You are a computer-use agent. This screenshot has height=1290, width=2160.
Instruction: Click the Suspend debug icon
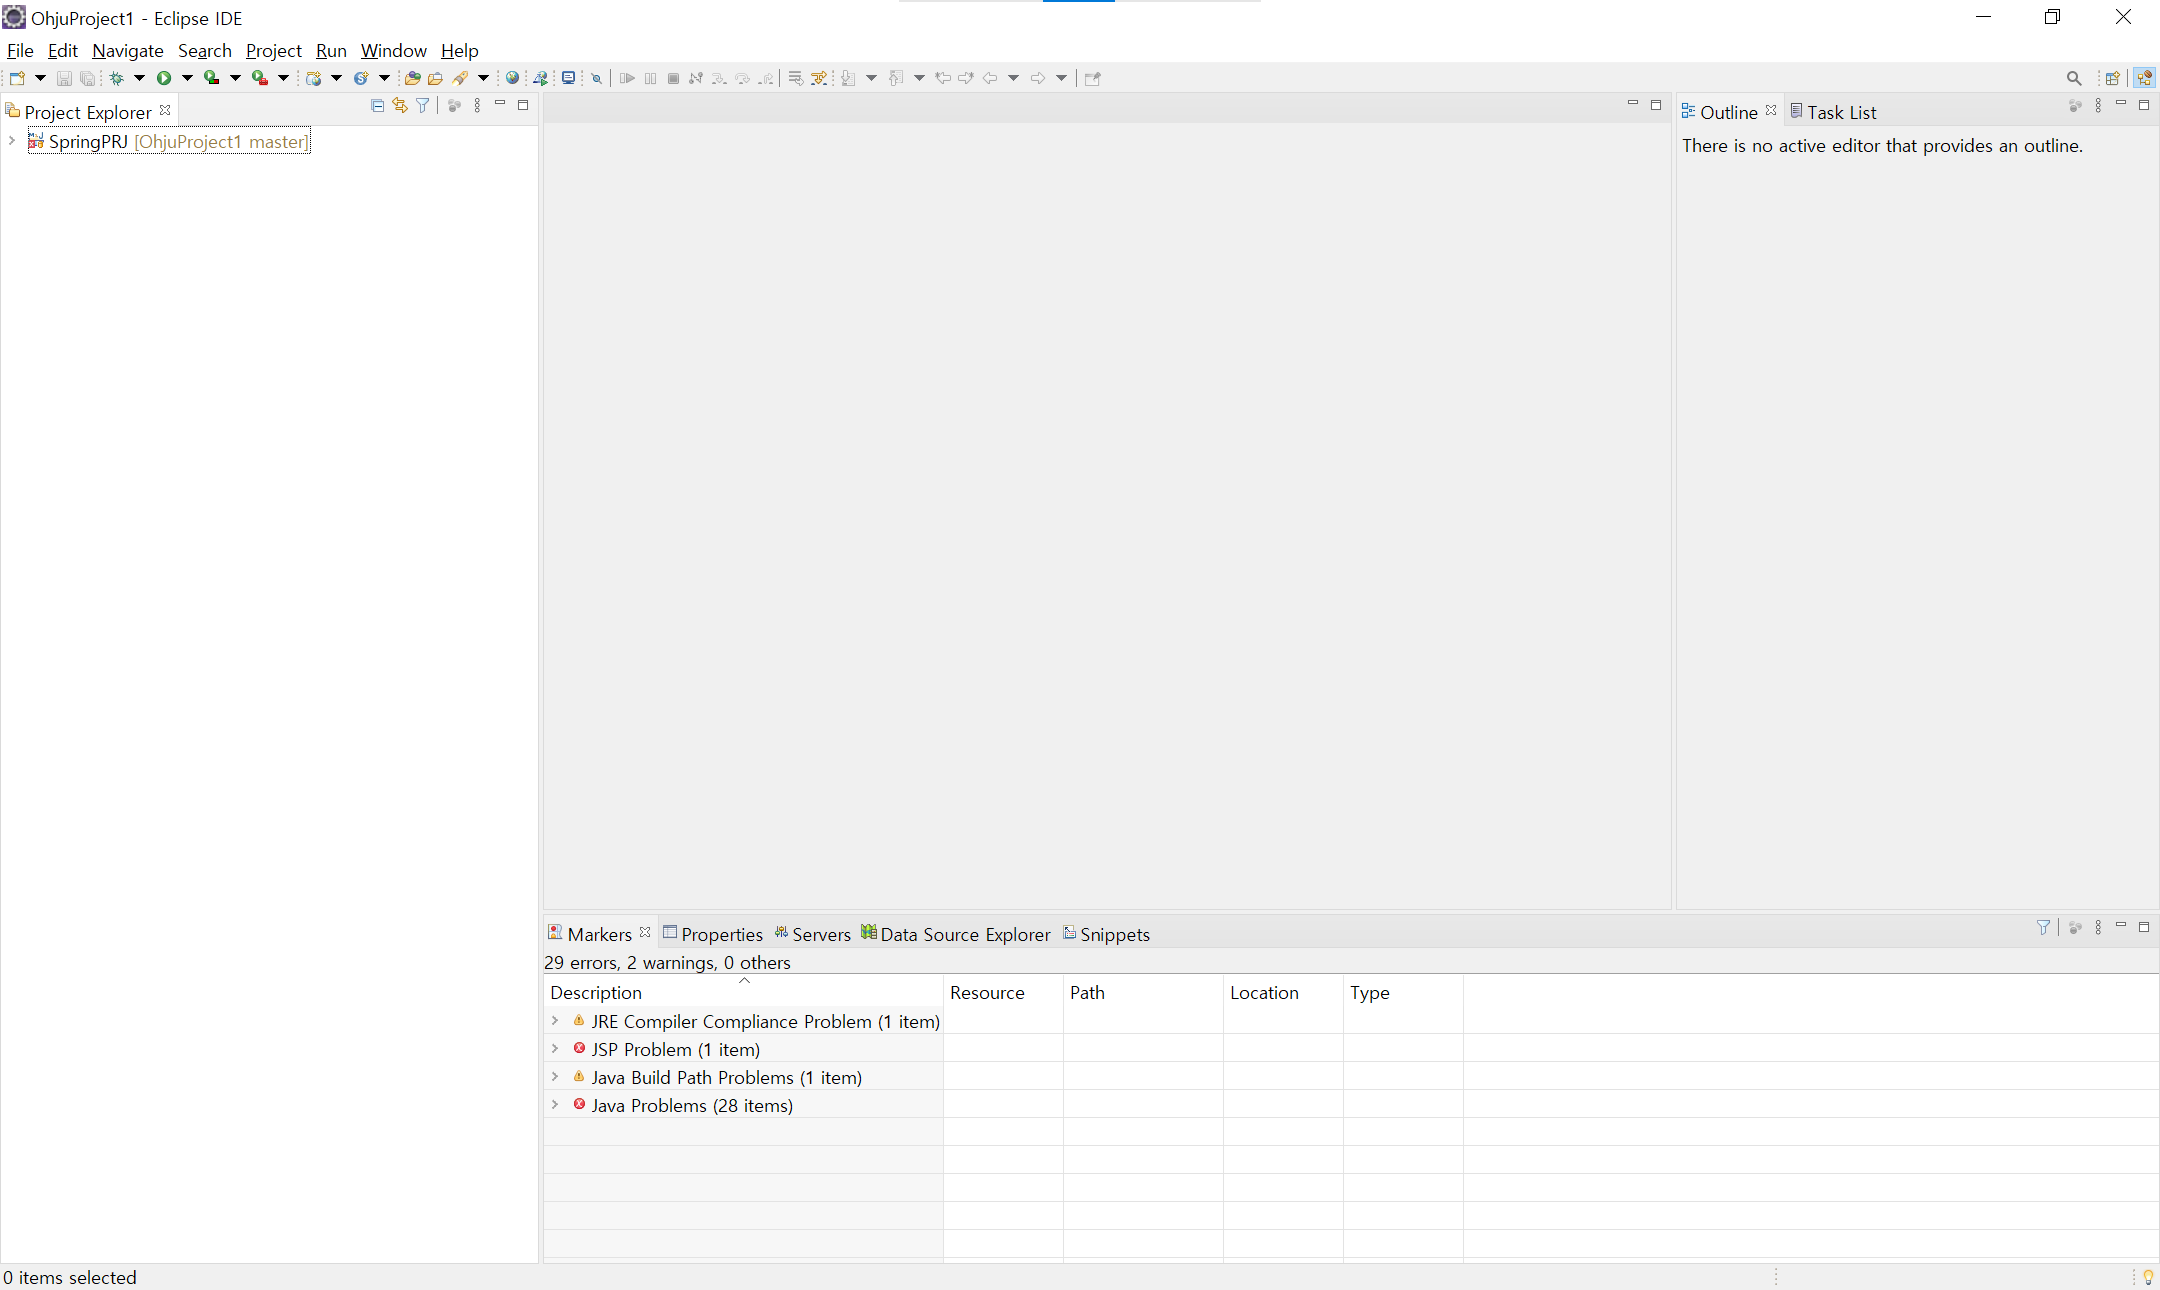[650, 78]
